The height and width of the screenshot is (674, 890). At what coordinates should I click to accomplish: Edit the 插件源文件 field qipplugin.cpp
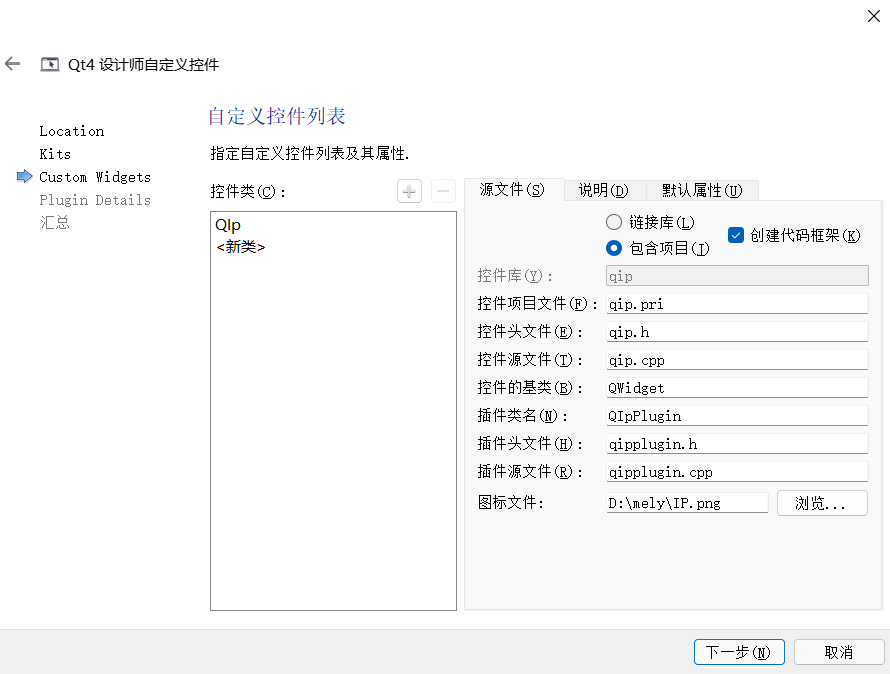737,472
